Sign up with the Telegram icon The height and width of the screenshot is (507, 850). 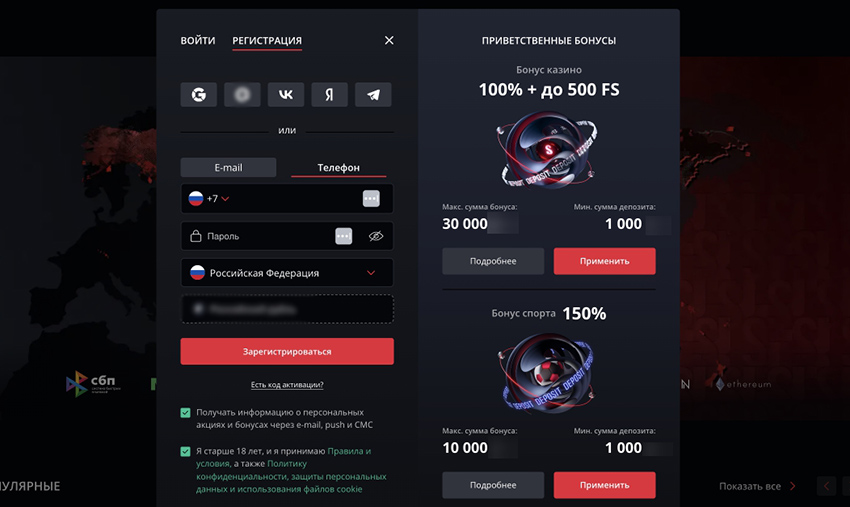373,95
